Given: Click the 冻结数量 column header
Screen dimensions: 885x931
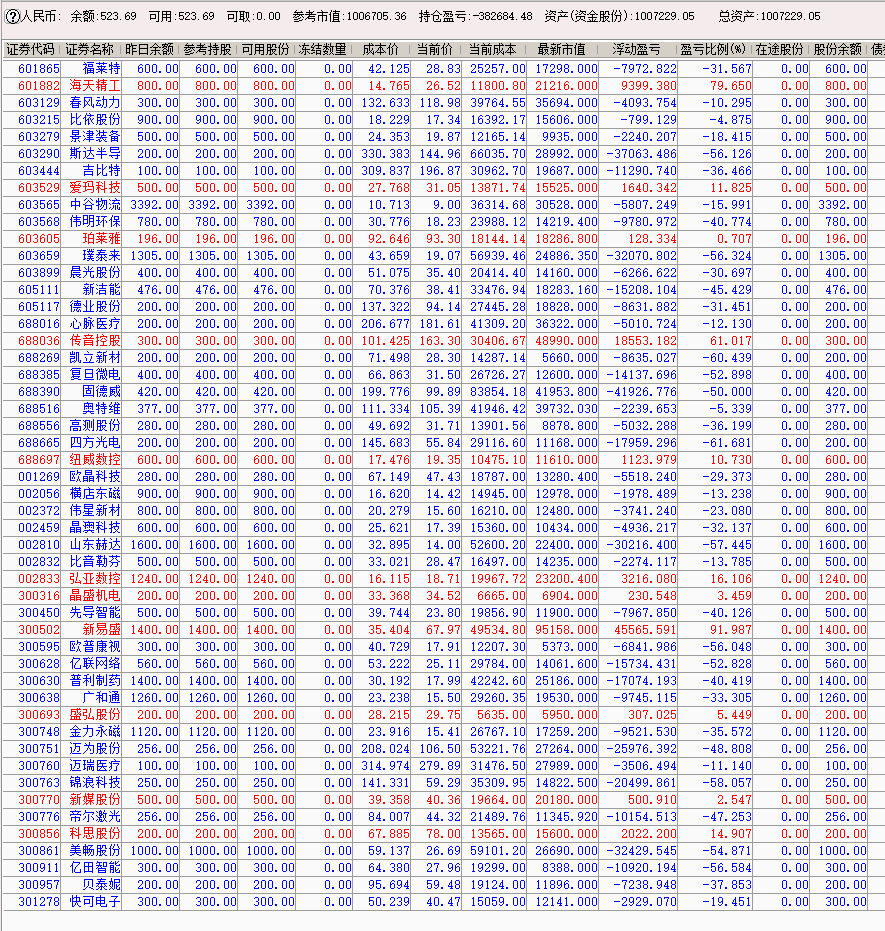Looking at the screenshot, I should point(323,49).
